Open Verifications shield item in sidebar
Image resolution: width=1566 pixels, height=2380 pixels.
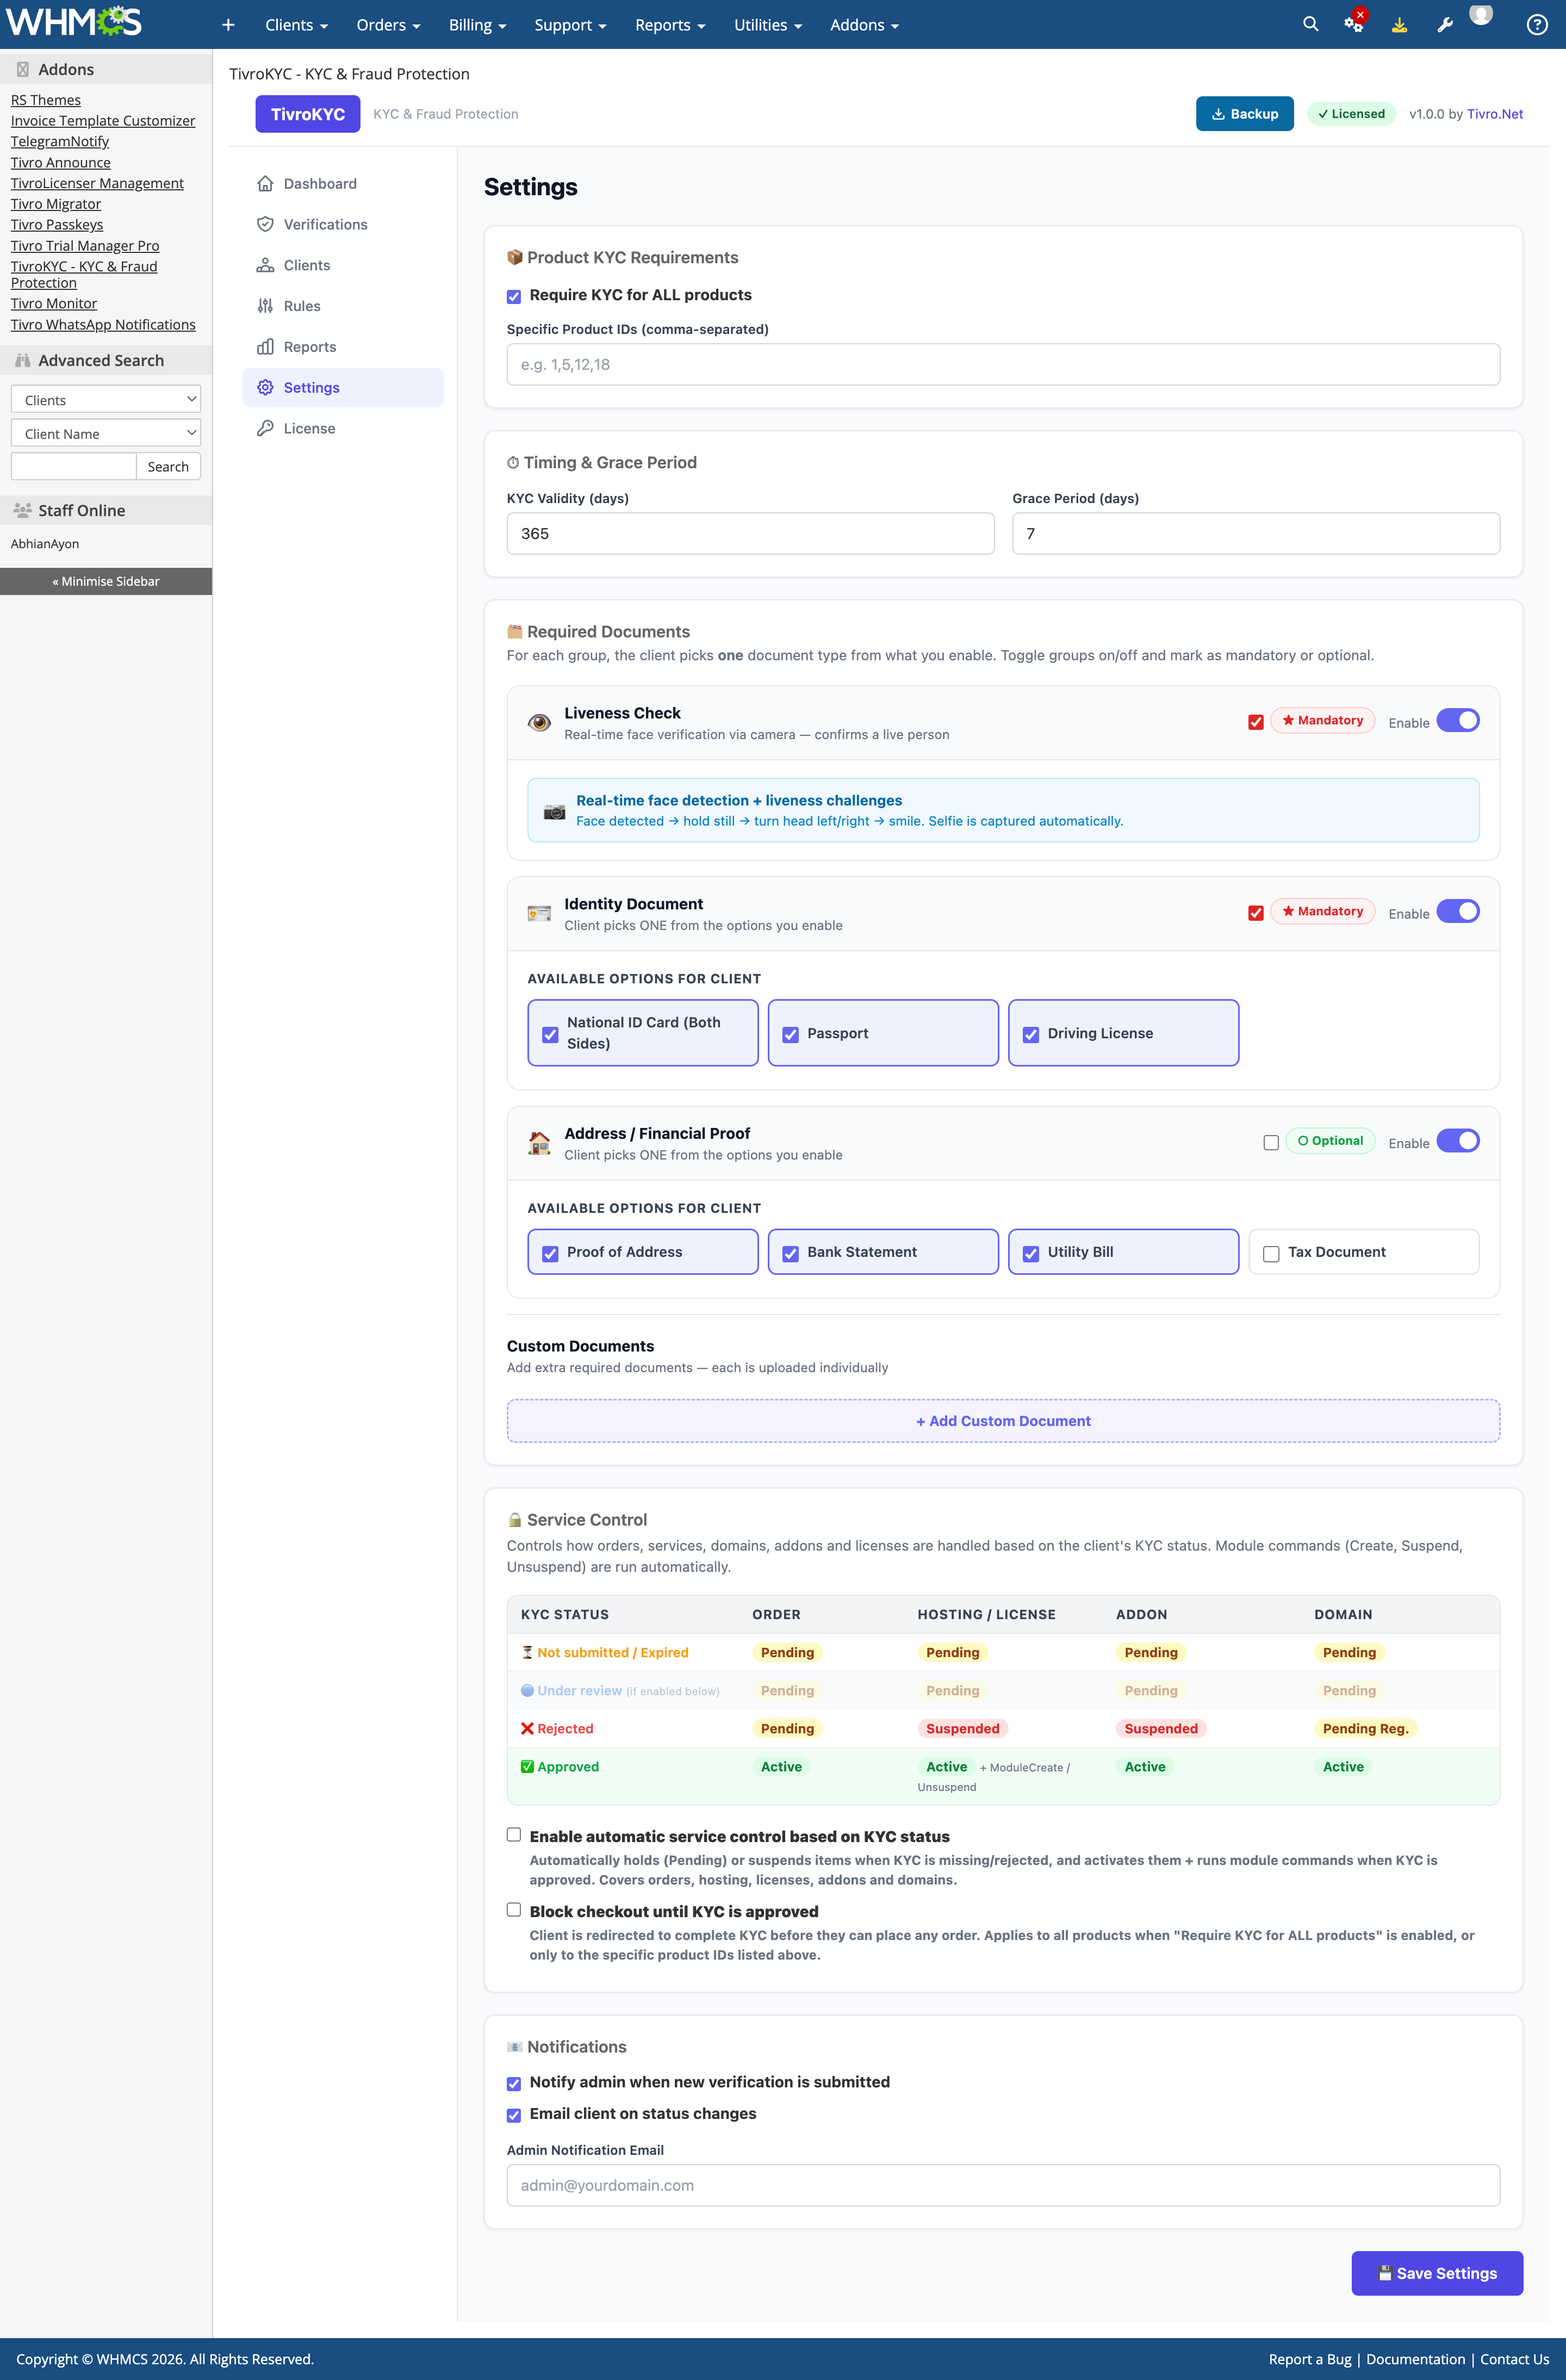[x=325, y=224]
